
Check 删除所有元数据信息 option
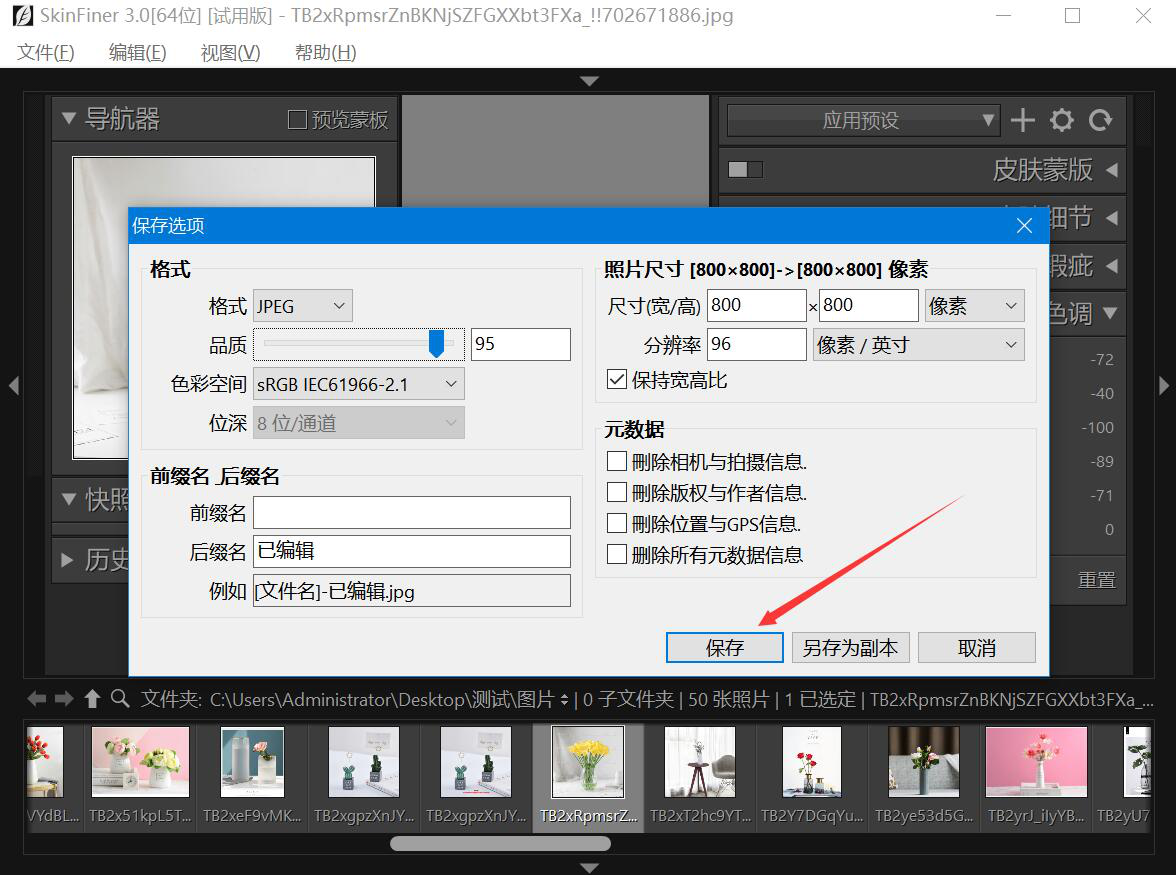pos(617,554)
